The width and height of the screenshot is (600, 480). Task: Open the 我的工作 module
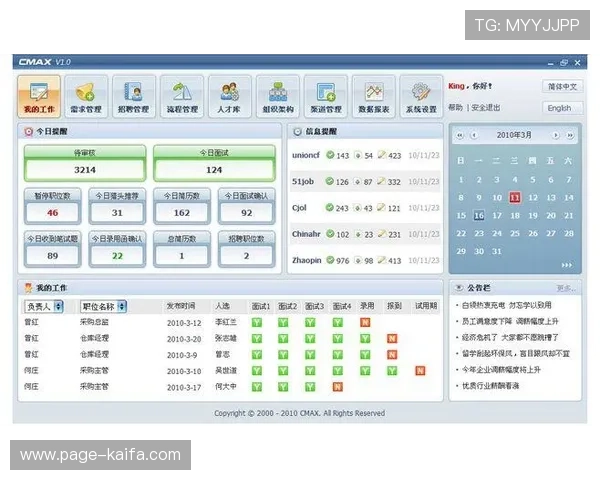tap(39, 96)
